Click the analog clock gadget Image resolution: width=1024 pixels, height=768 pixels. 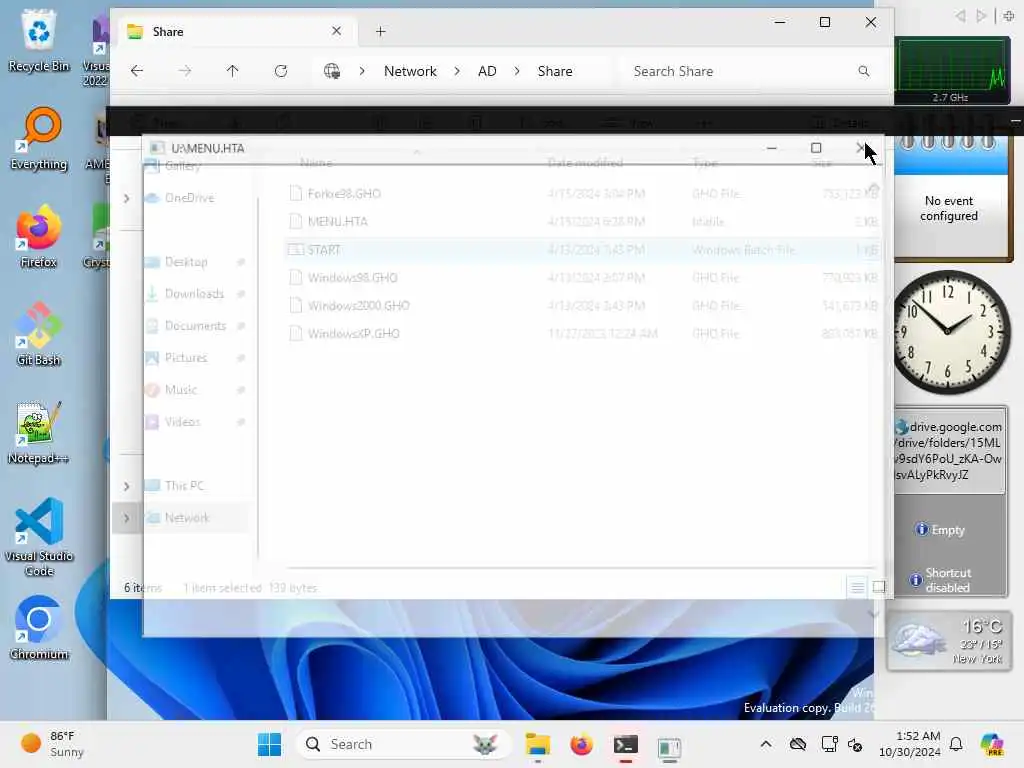pyautogui.click(x=950, y=332)
